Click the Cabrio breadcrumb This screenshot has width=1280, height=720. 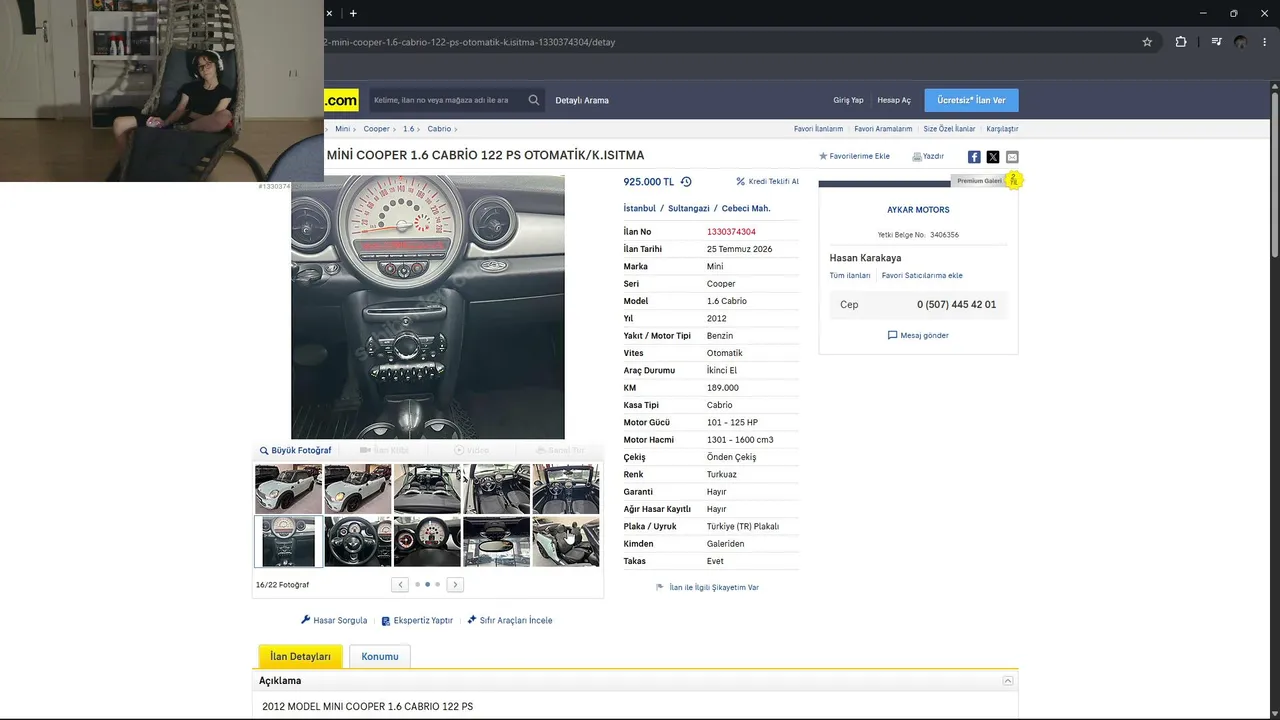coord(439,129)
